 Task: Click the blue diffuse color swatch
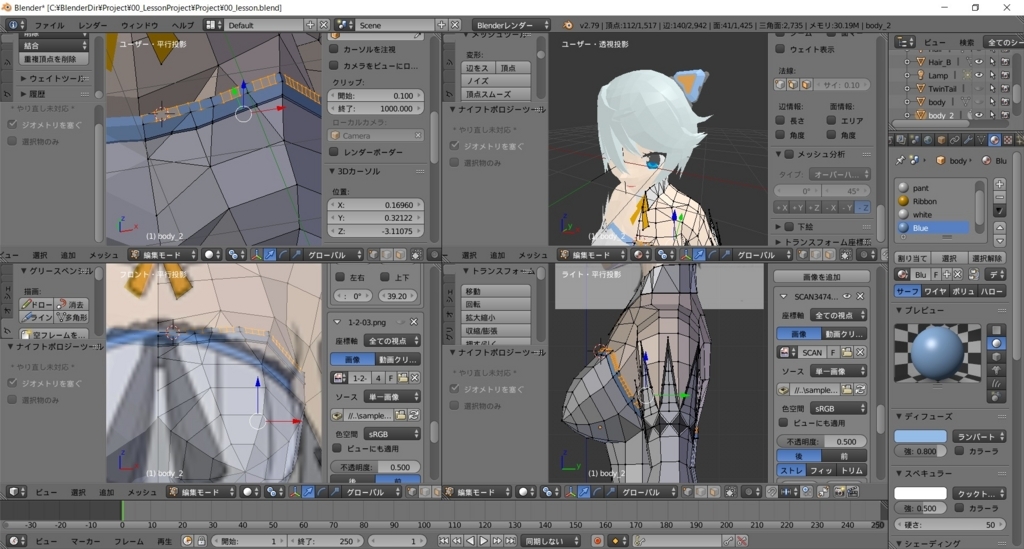pos(920,436)
